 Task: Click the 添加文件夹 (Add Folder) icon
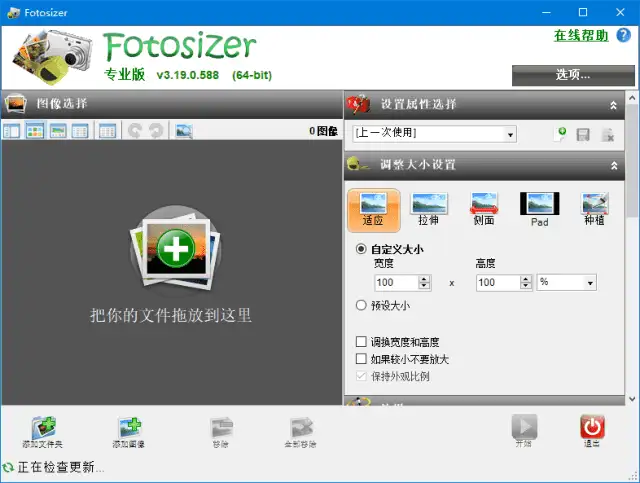42,428
